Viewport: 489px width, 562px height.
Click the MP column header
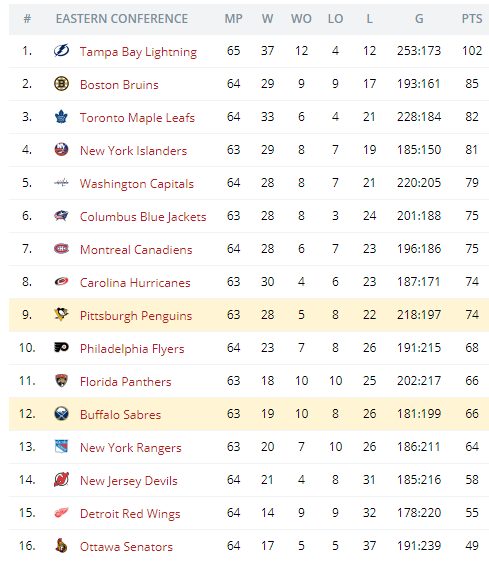(233, 19)
